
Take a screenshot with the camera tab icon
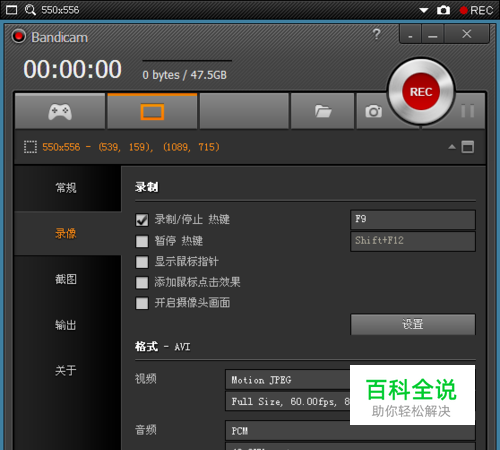pos(373,111)
